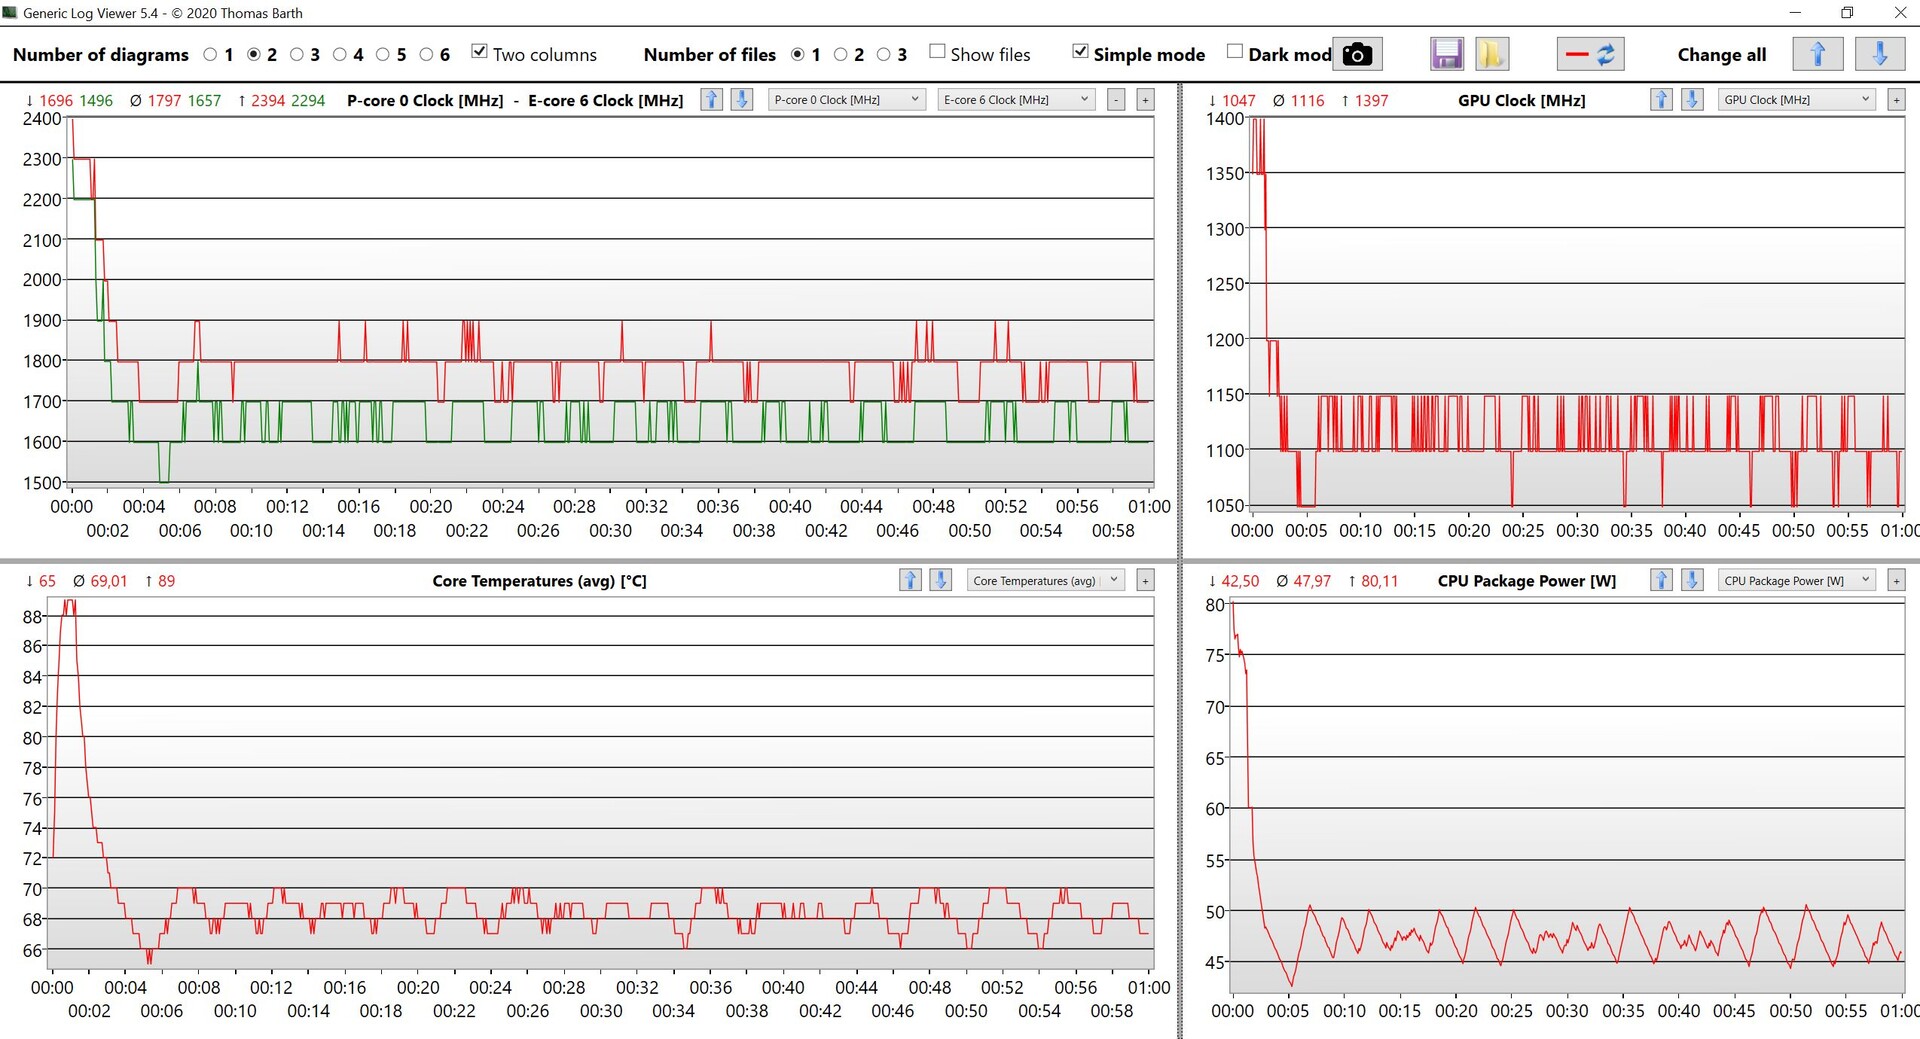Enable the Dark mode checkbox

(x=1235, y=52)
